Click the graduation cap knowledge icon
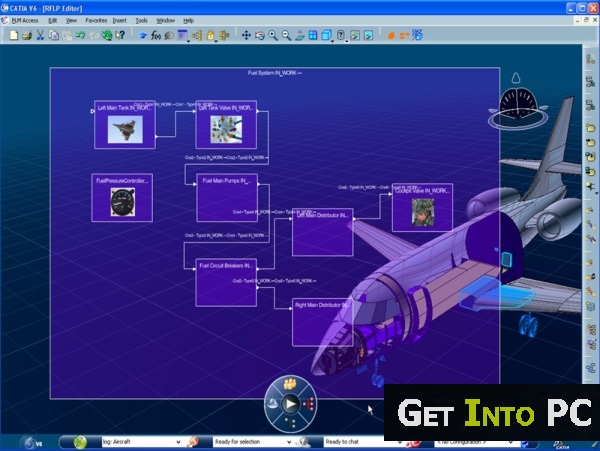The width and height of the screenshot is (600, 451). [x=143, y=36]
